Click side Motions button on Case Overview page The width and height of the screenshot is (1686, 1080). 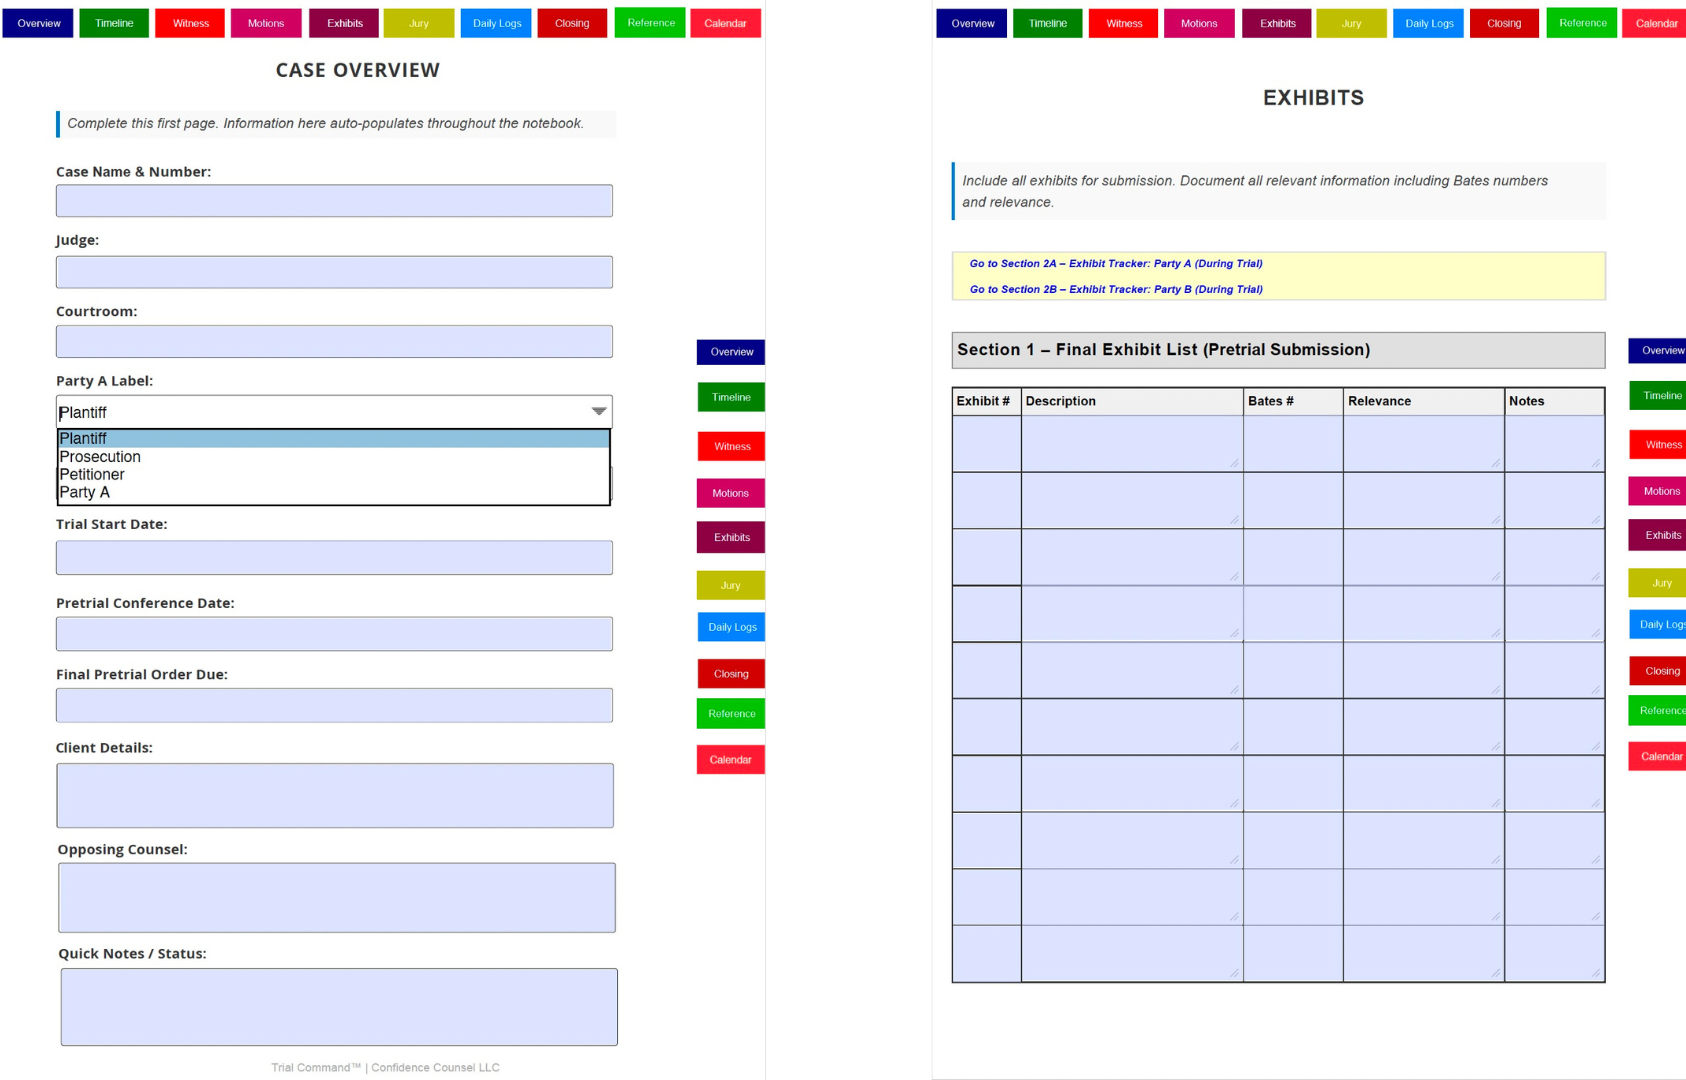click(x=731, y=493)
